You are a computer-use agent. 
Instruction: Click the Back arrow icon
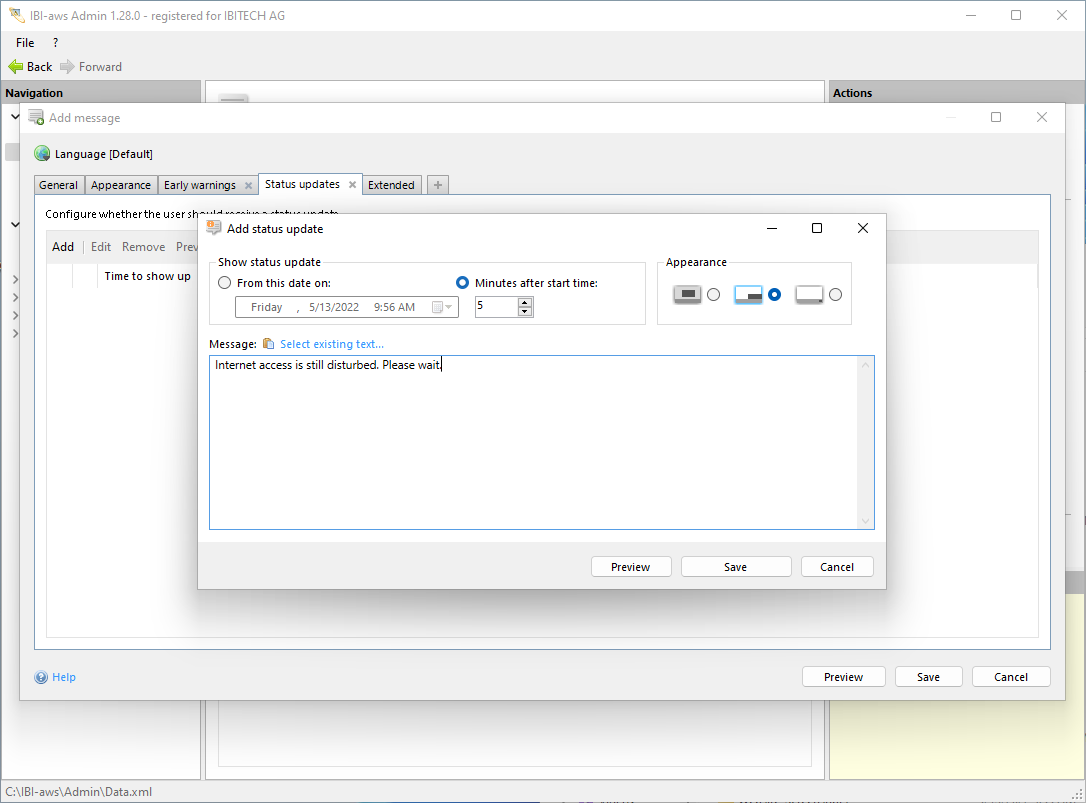coord(15,67)
